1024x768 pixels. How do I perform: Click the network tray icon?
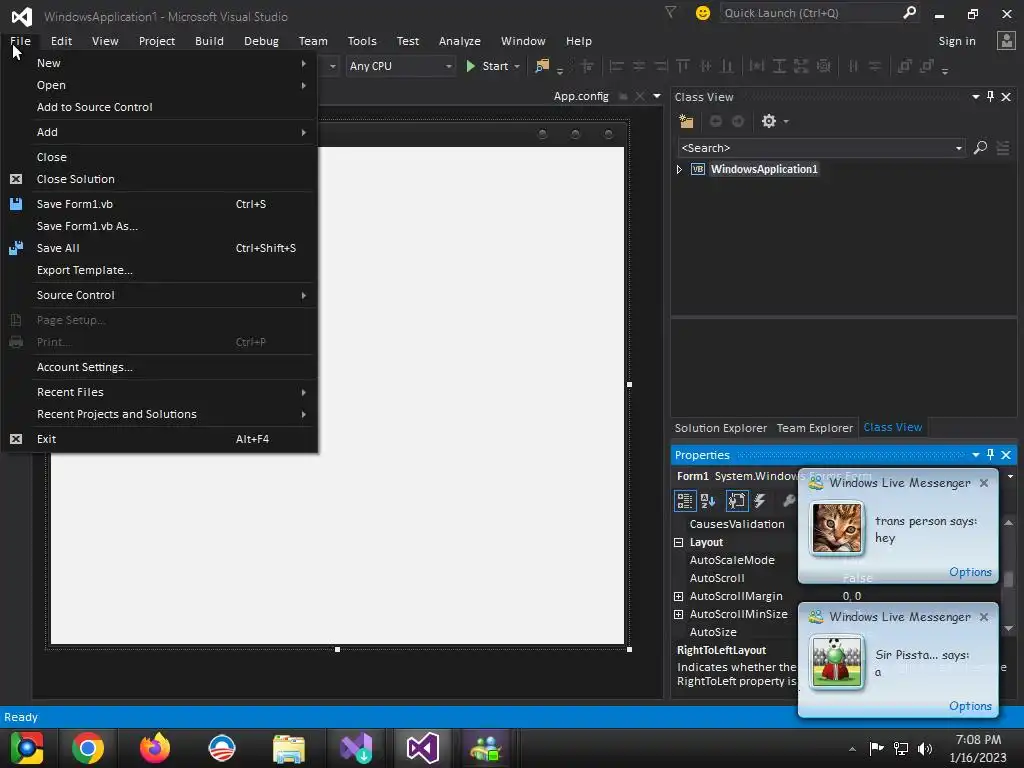click(901, 748)
